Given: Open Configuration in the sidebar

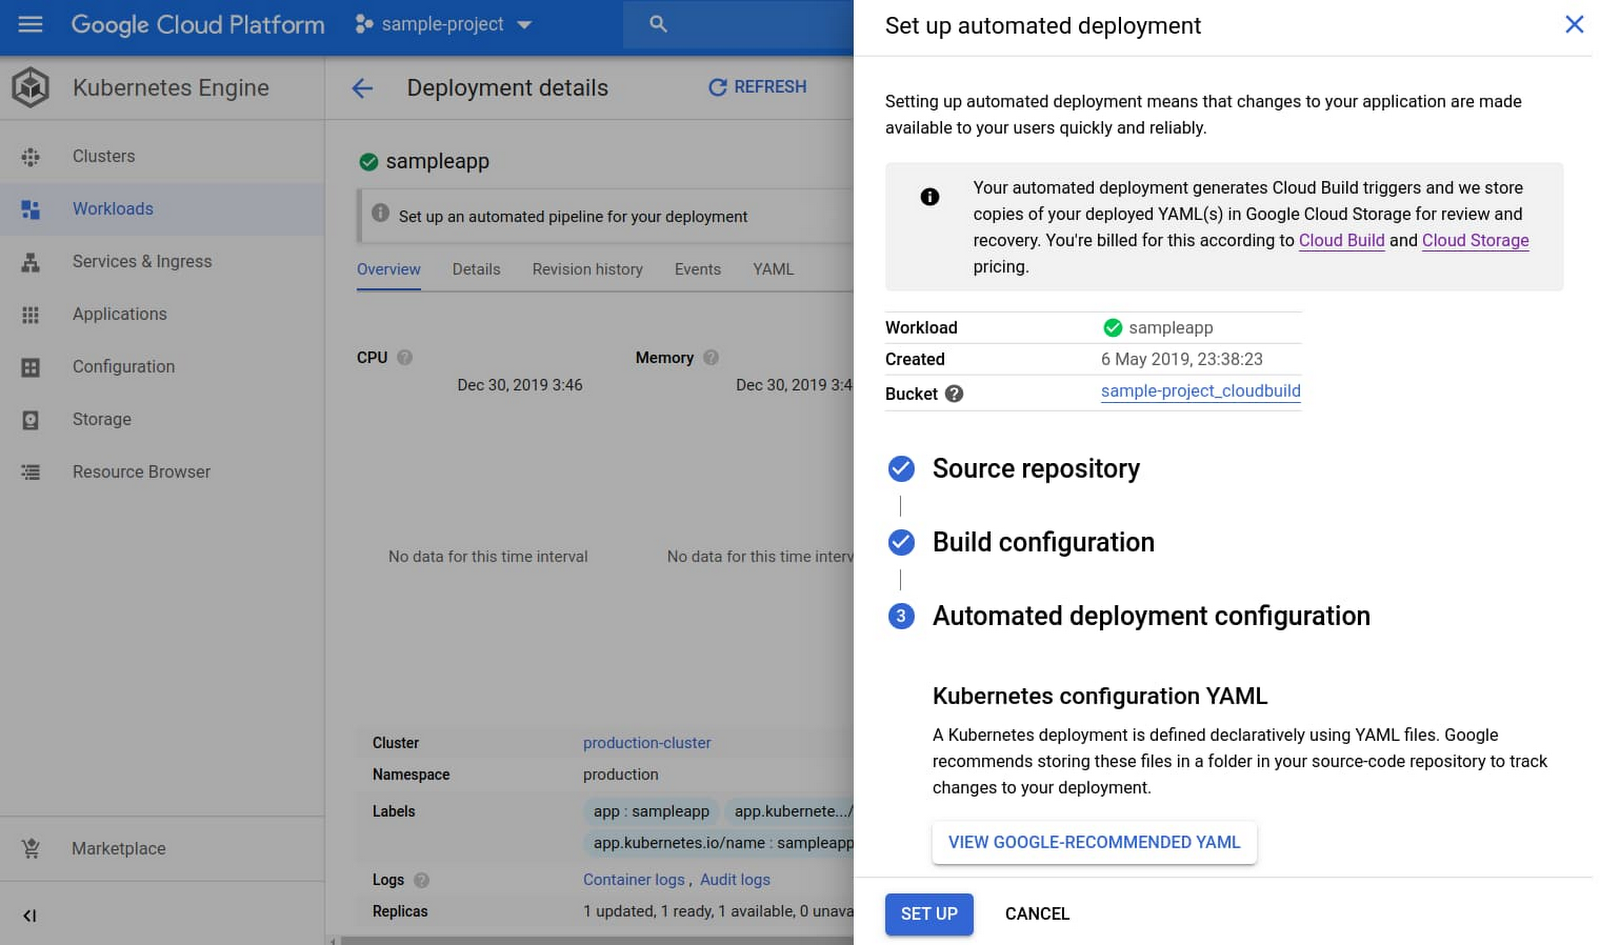Looking at the screenshot, I should click(162, 367).
